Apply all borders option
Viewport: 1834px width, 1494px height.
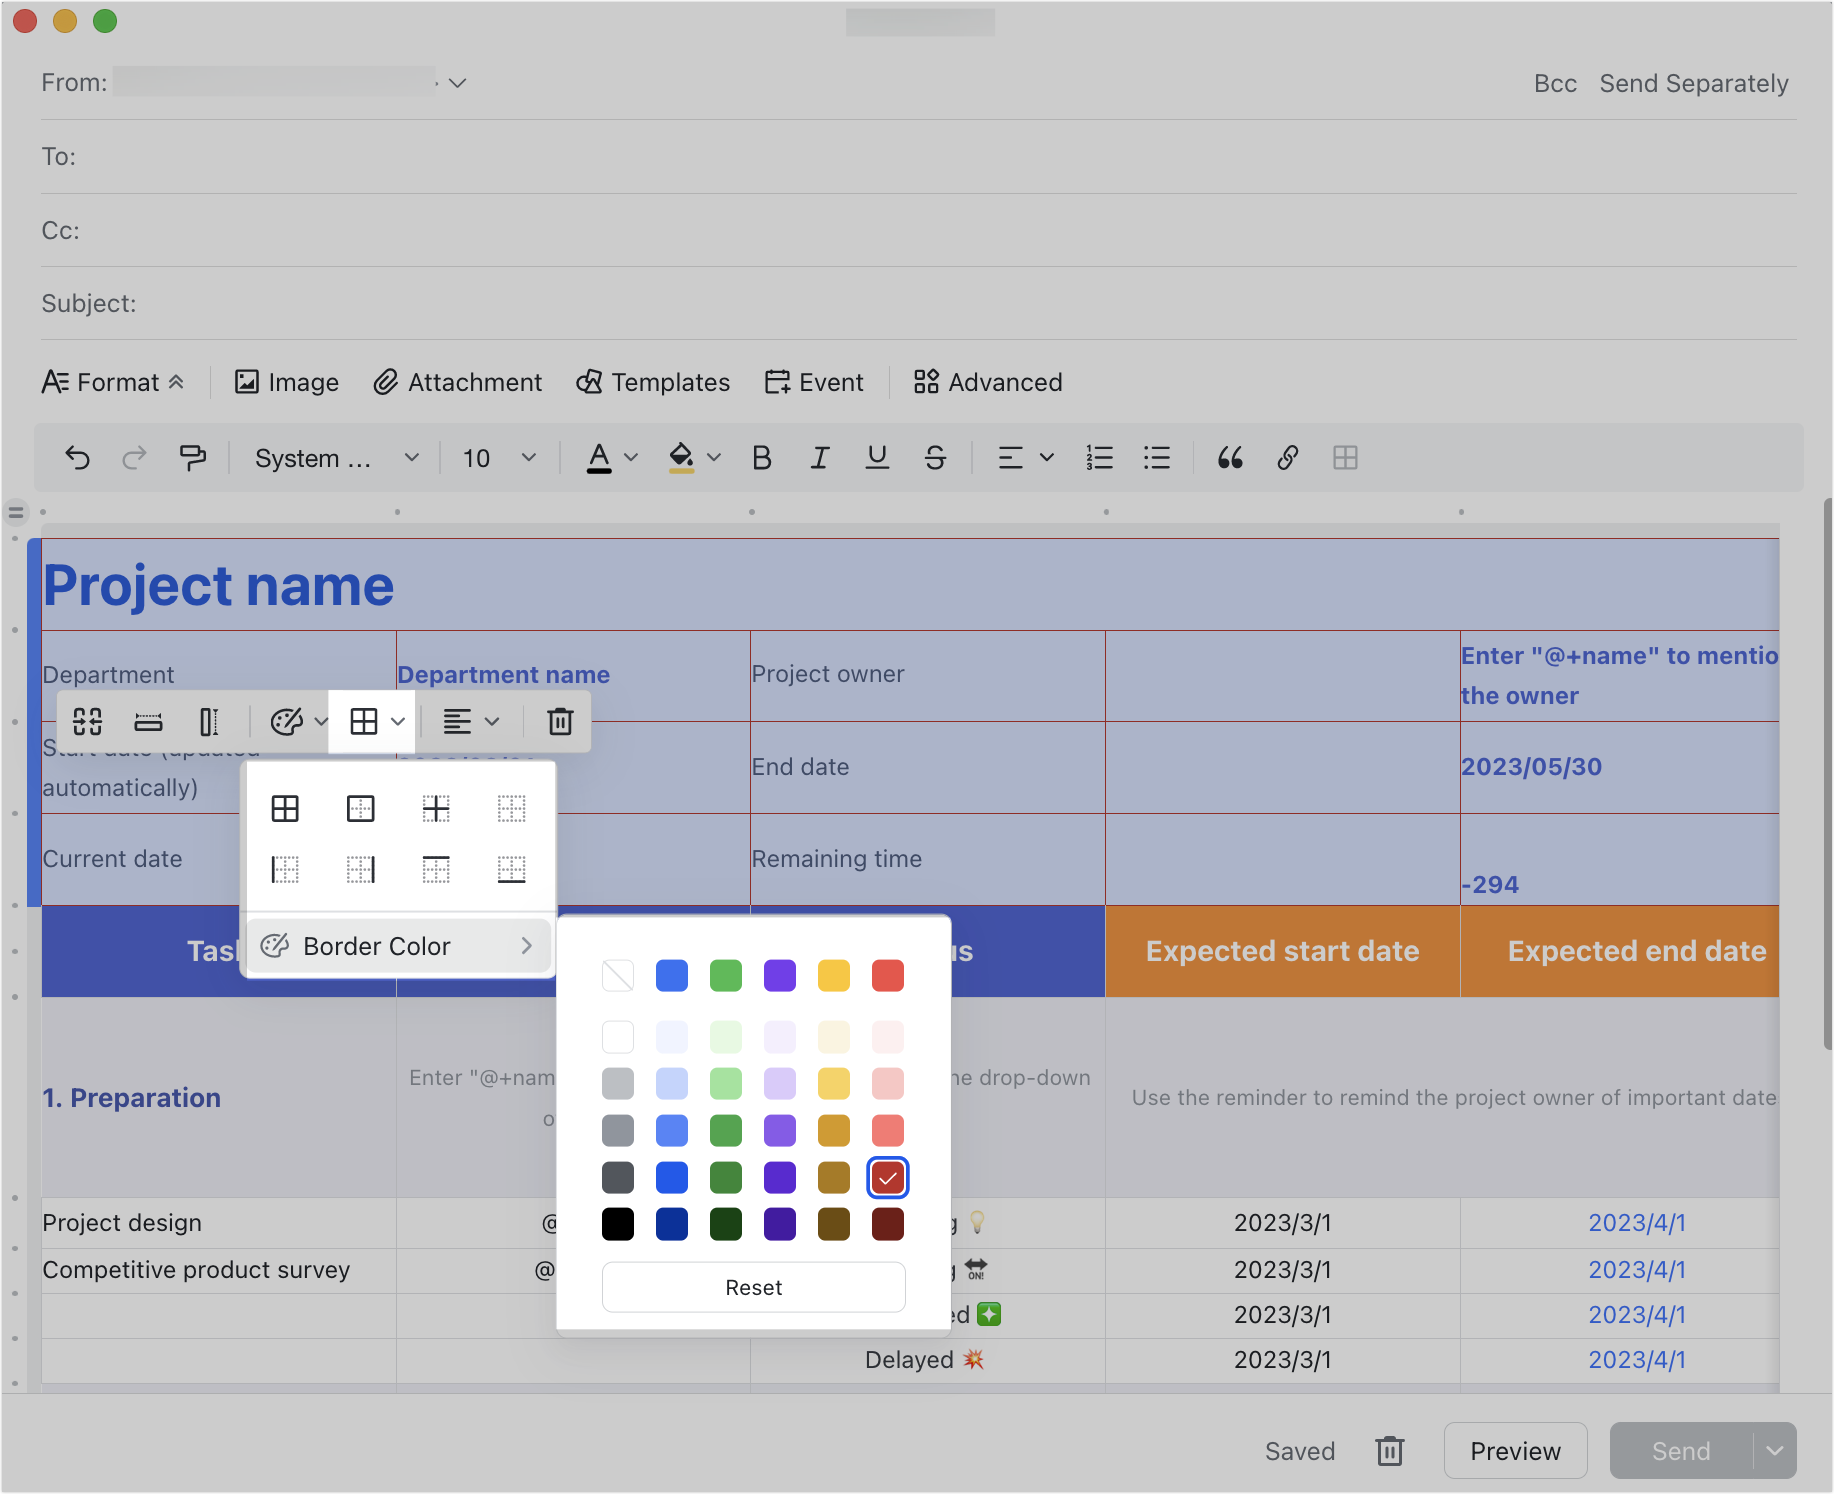[285, 808]
